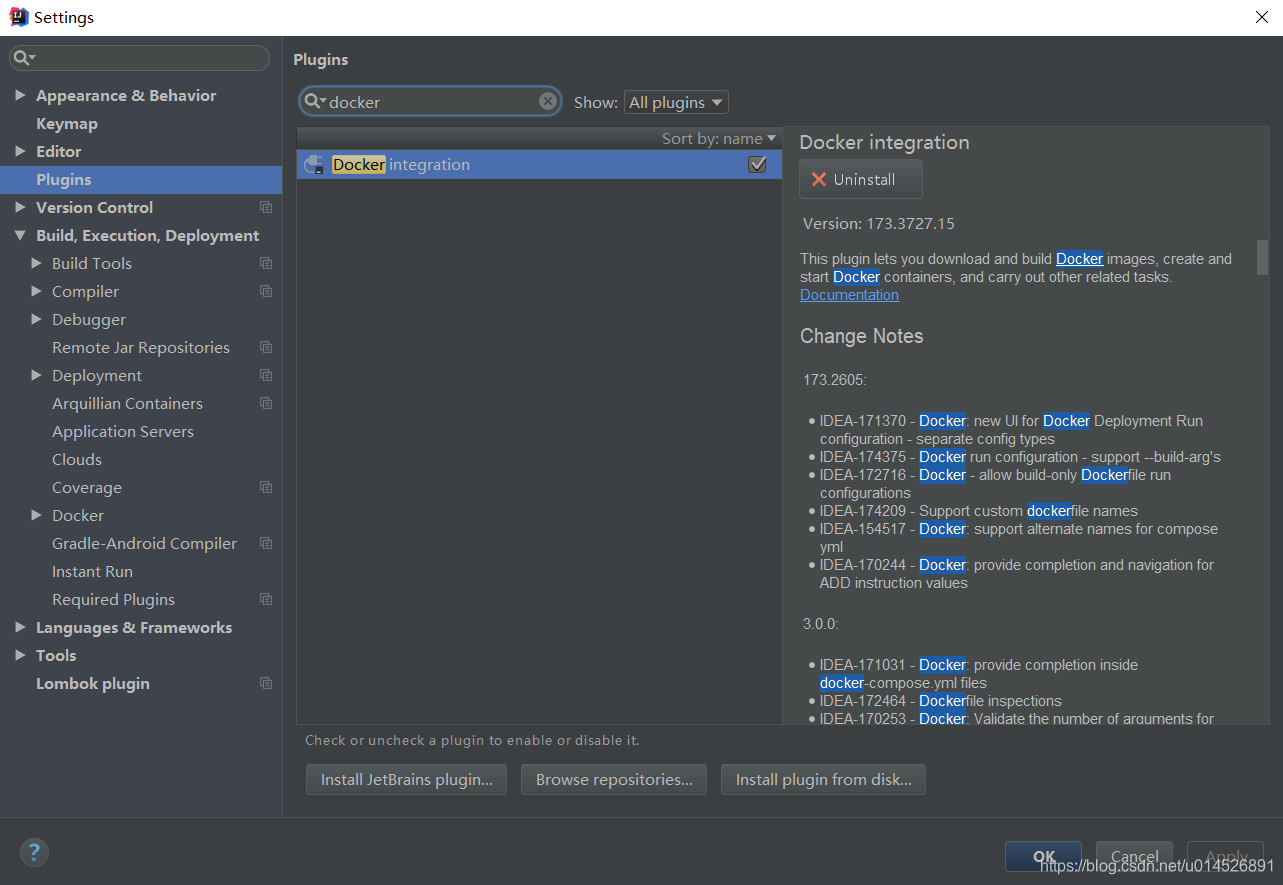Open the Documentation link
Screen dimensions: 1283x885
[849, 295]
